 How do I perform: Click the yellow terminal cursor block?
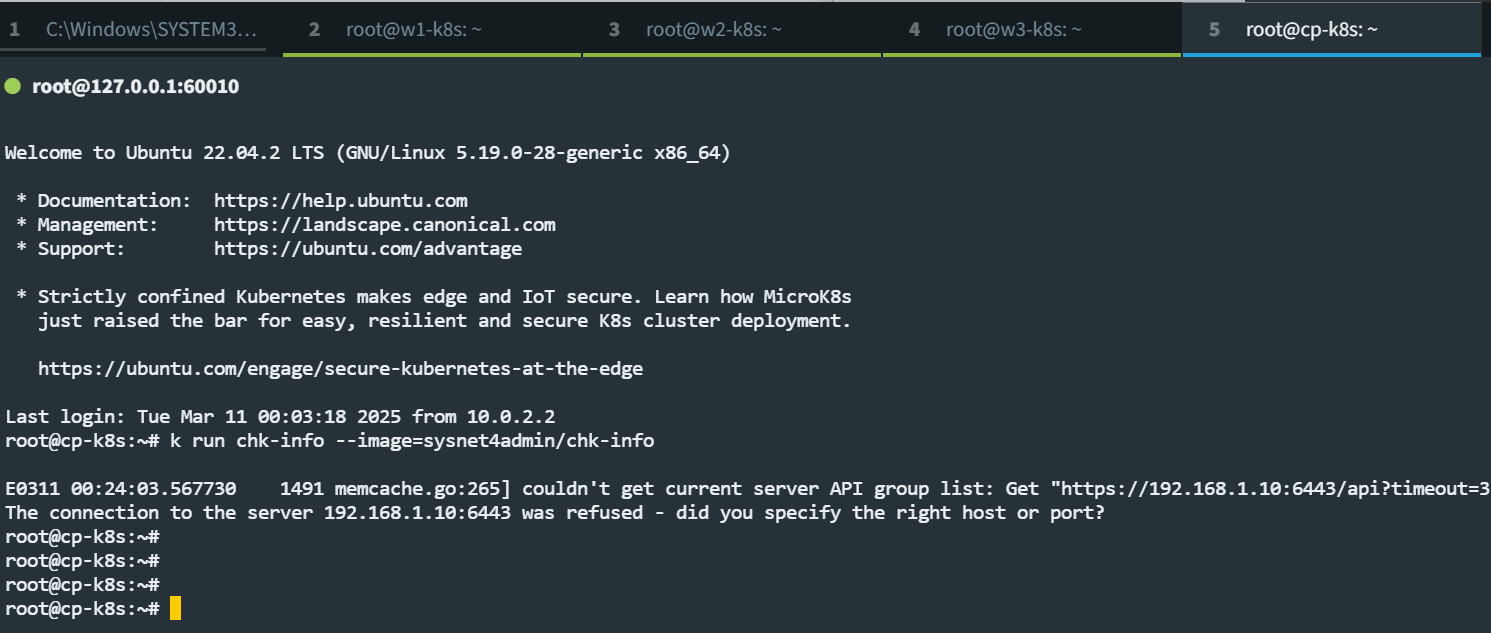(175, 608)
